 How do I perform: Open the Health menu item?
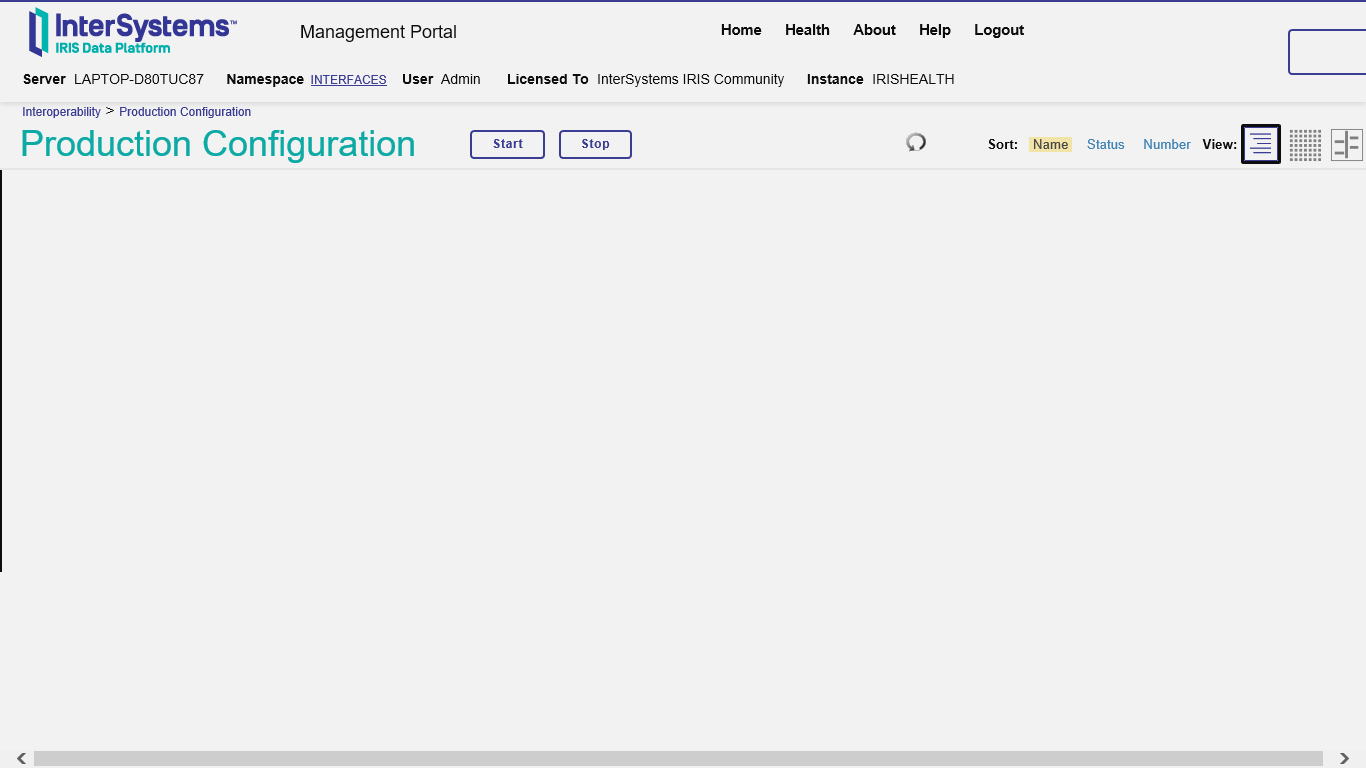click(807, 30)
